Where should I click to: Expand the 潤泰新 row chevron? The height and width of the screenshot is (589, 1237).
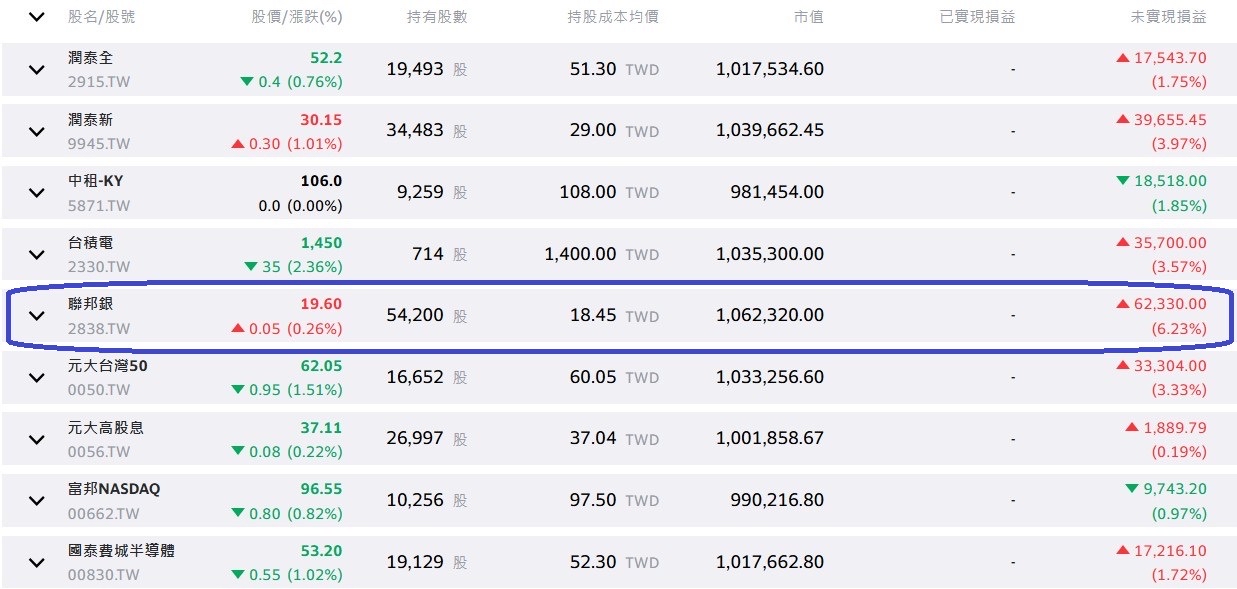coord(37,131)
